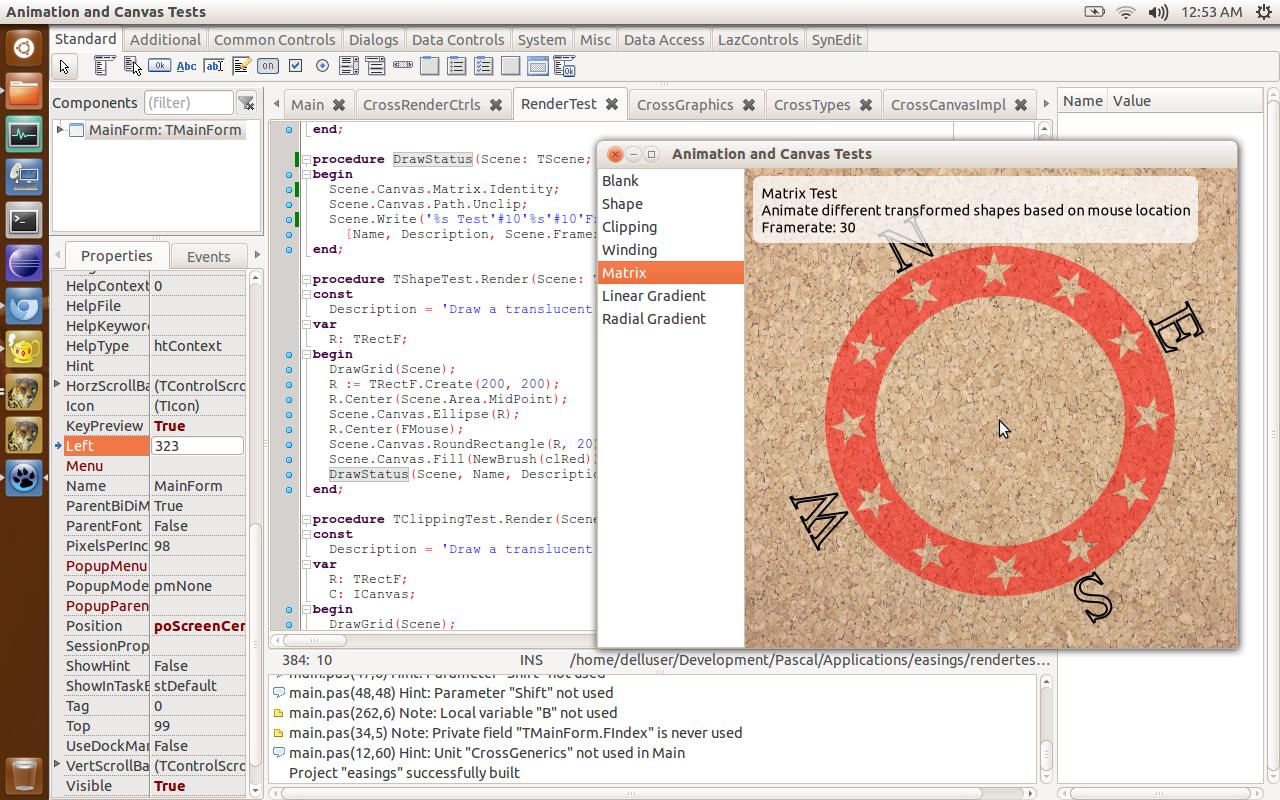Pick the TFrame component icon
Image resolution: width=1280 pixels, height=800 pixels.
pyautogui.click(x=538, y=67)
